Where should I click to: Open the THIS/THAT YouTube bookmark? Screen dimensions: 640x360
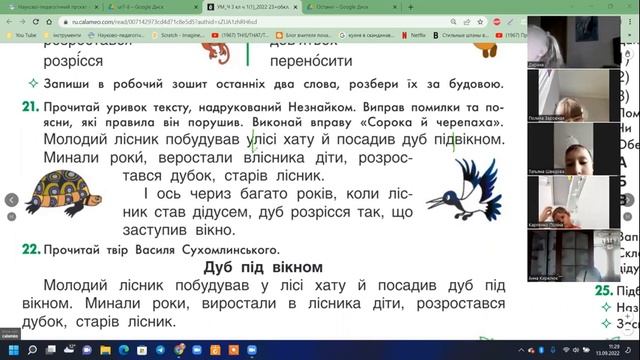[x=240, y=36]
